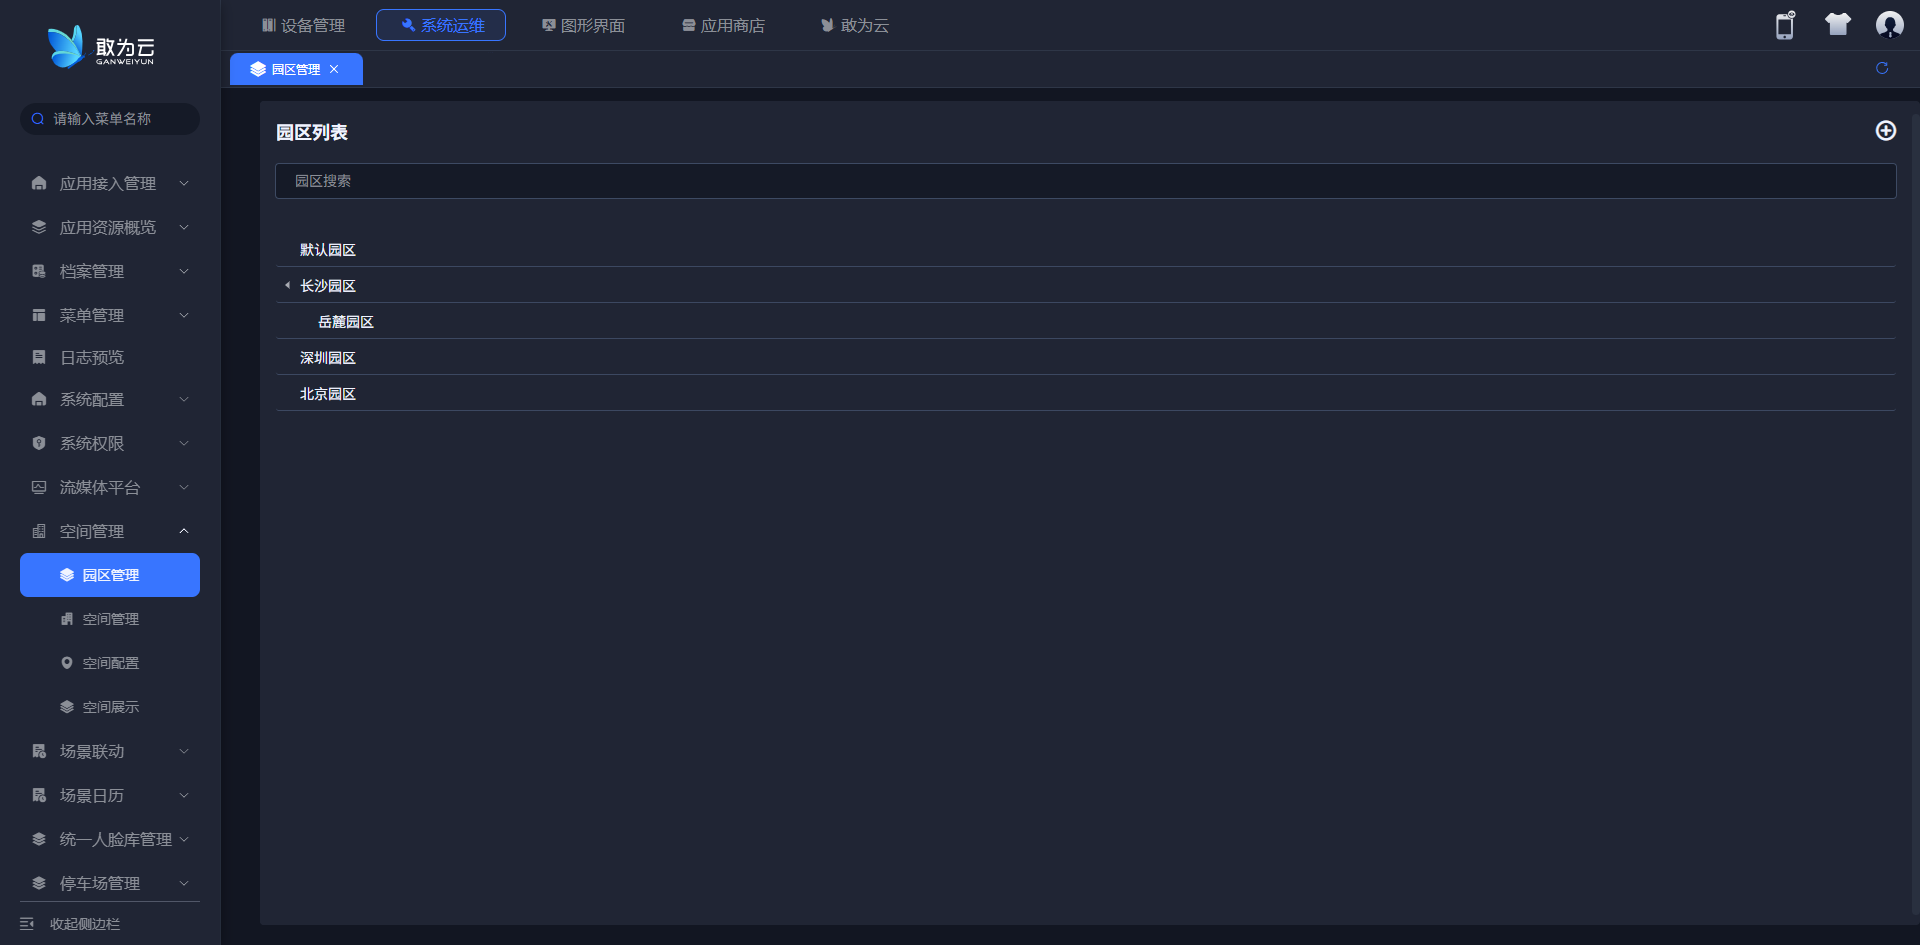
Task: Open 统一人脸库管理 in the sidebar
Action: [x=110, y=839]
